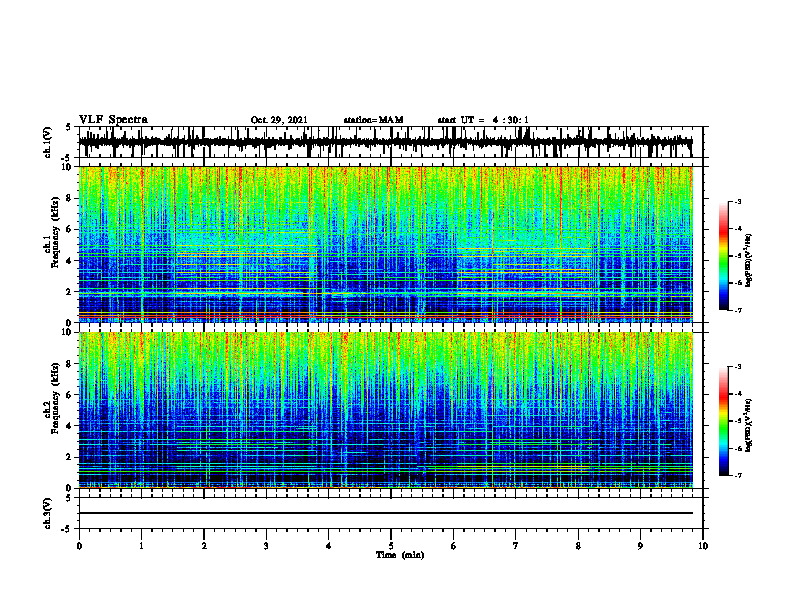Click the "-7" label on ch.2 color bar
This screenshot has height=612, width=792.
(x=737, y=476)
